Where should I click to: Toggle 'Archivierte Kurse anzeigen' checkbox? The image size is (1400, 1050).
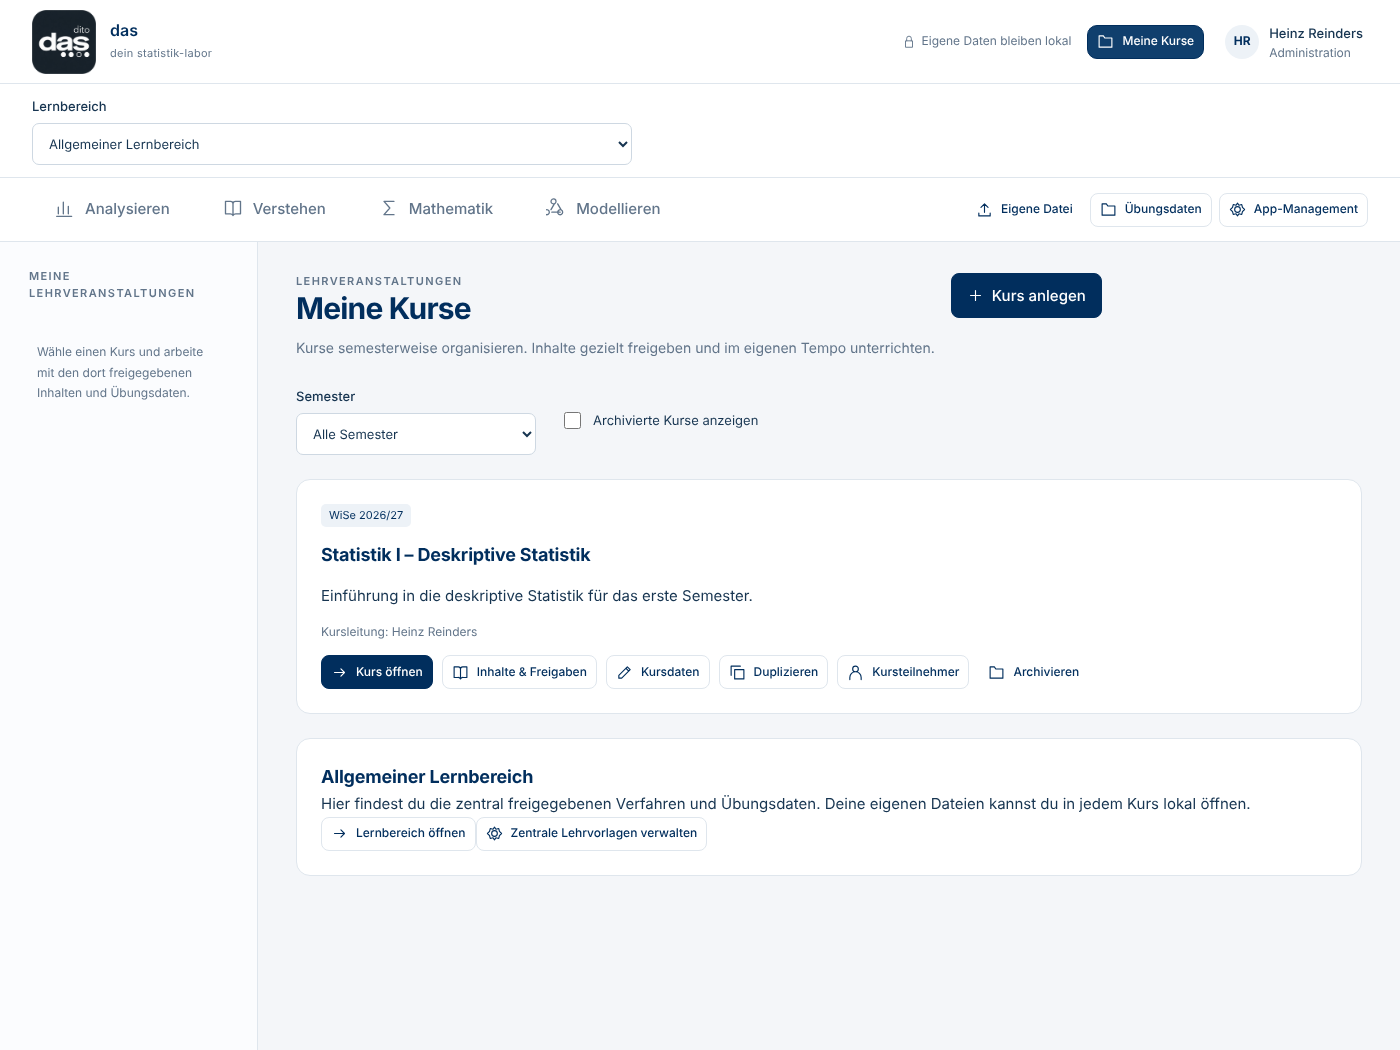point(573,421)
